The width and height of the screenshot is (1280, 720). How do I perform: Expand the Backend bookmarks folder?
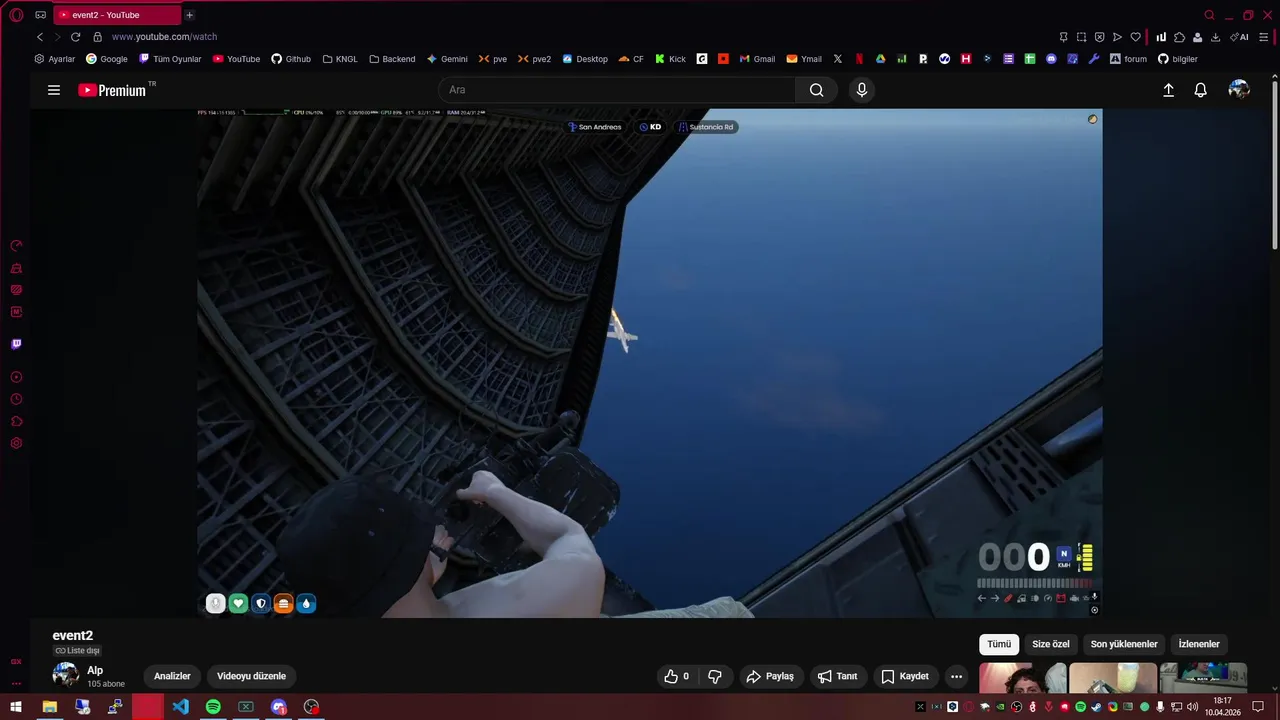point(392,59)
